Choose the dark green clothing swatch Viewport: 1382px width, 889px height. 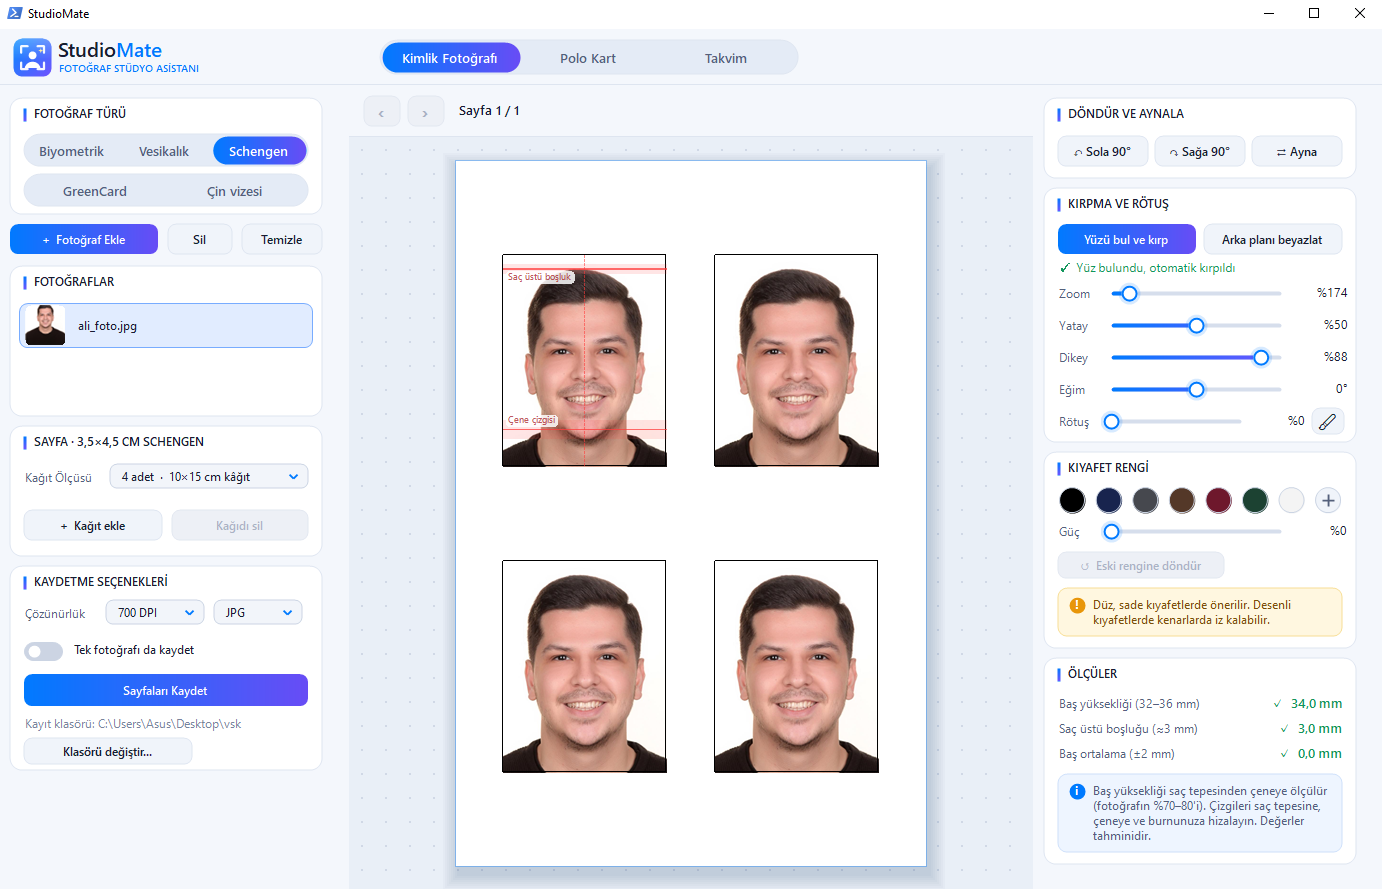[1255, 500]
